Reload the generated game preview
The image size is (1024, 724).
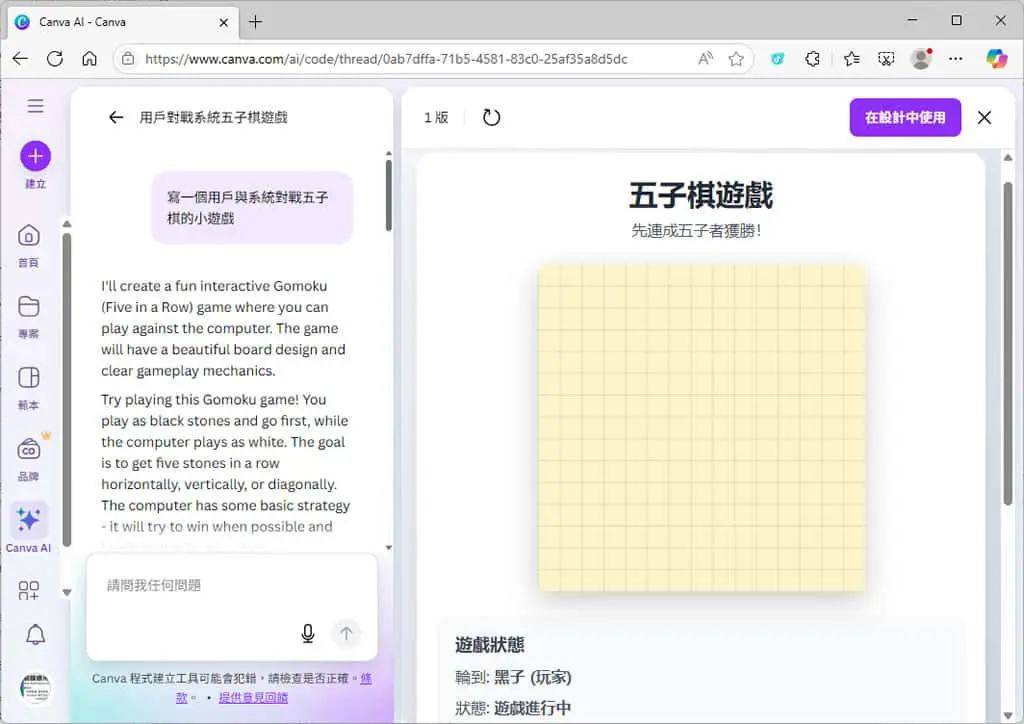(491, 118)
